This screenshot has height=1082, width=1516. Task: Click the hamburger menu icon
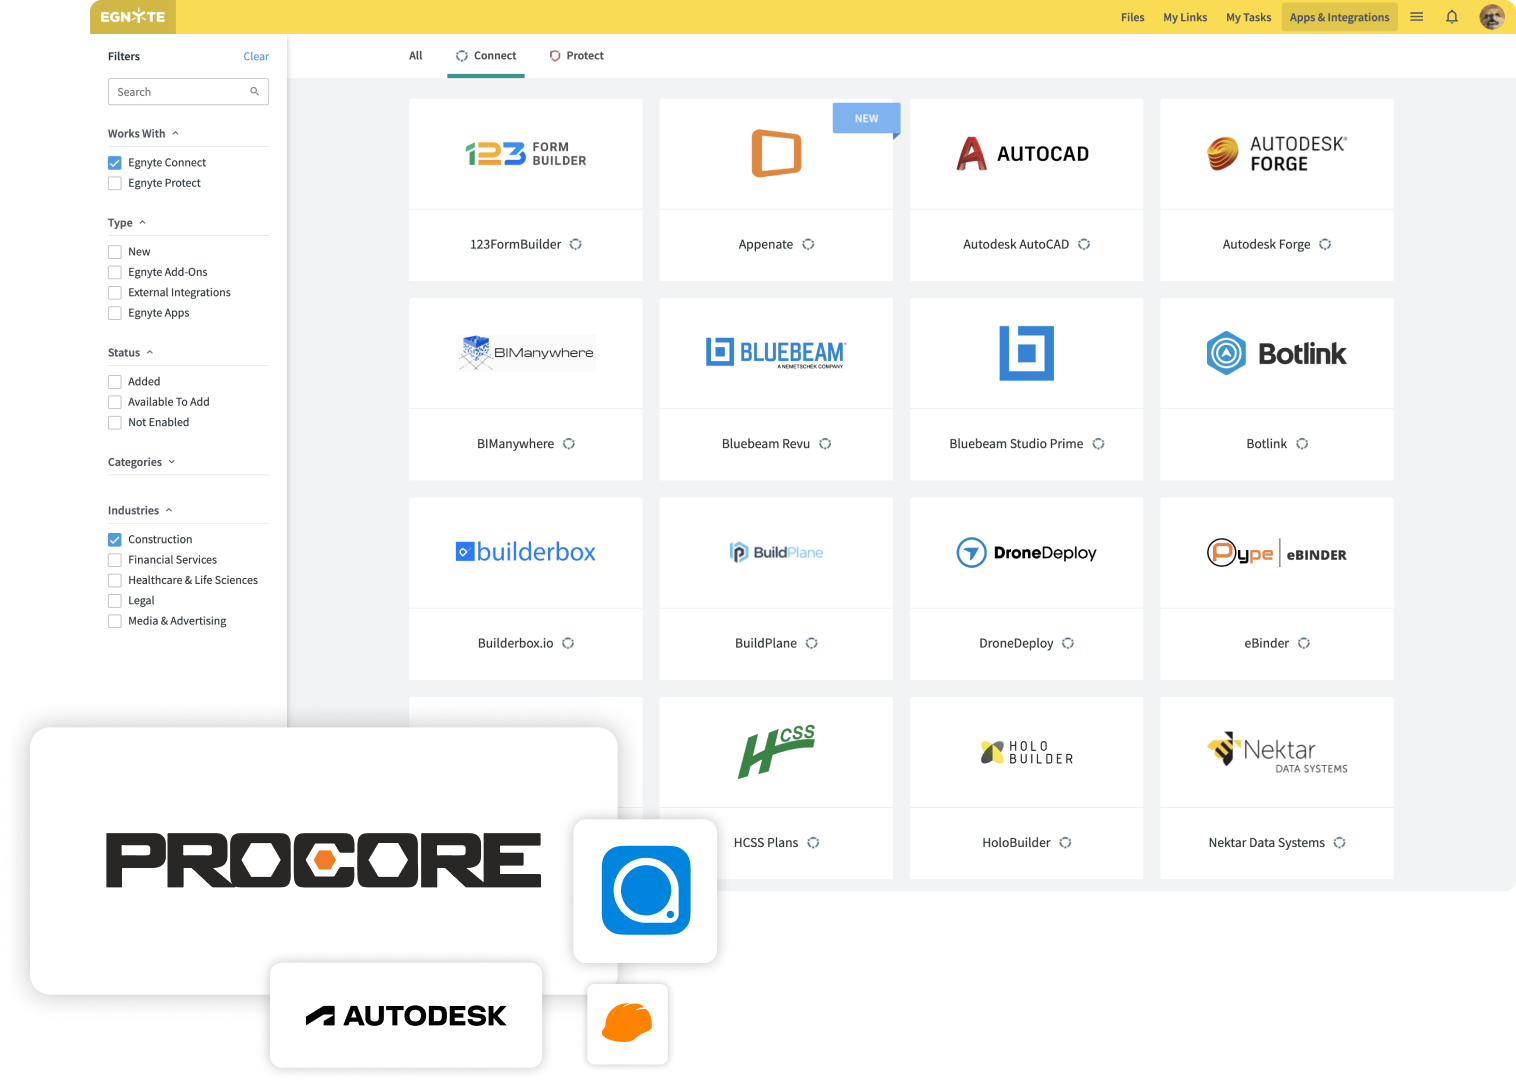(x=1416, y=16)
